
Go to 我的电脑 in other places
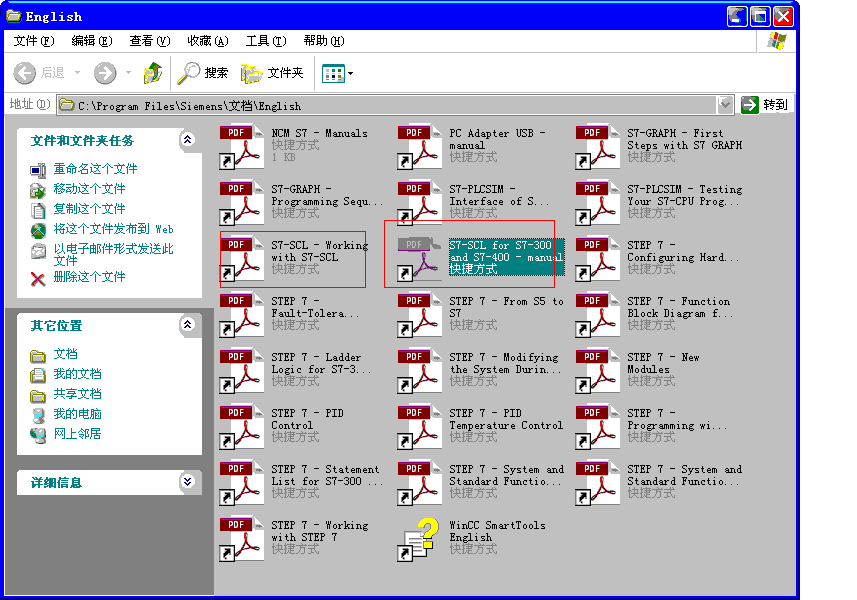(77, 414)
